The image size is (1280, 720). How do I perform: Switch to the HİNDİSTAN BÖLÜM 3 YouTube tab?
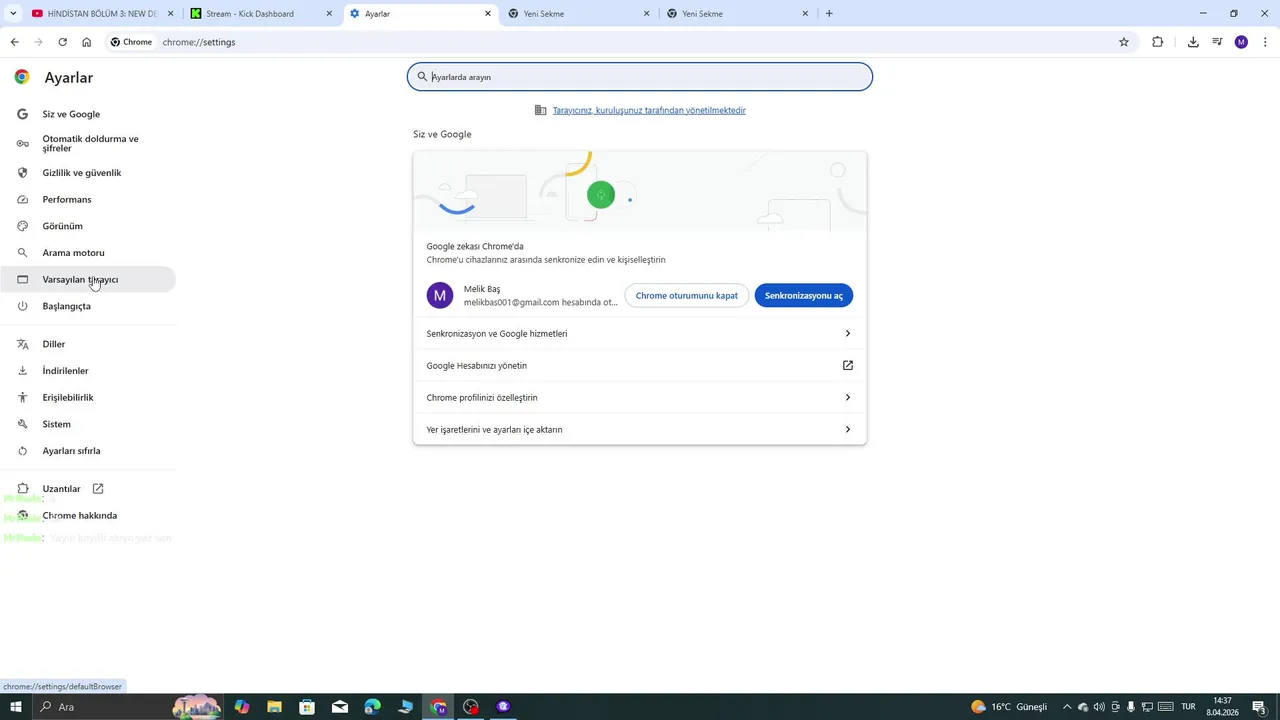[x=100, y=14]
